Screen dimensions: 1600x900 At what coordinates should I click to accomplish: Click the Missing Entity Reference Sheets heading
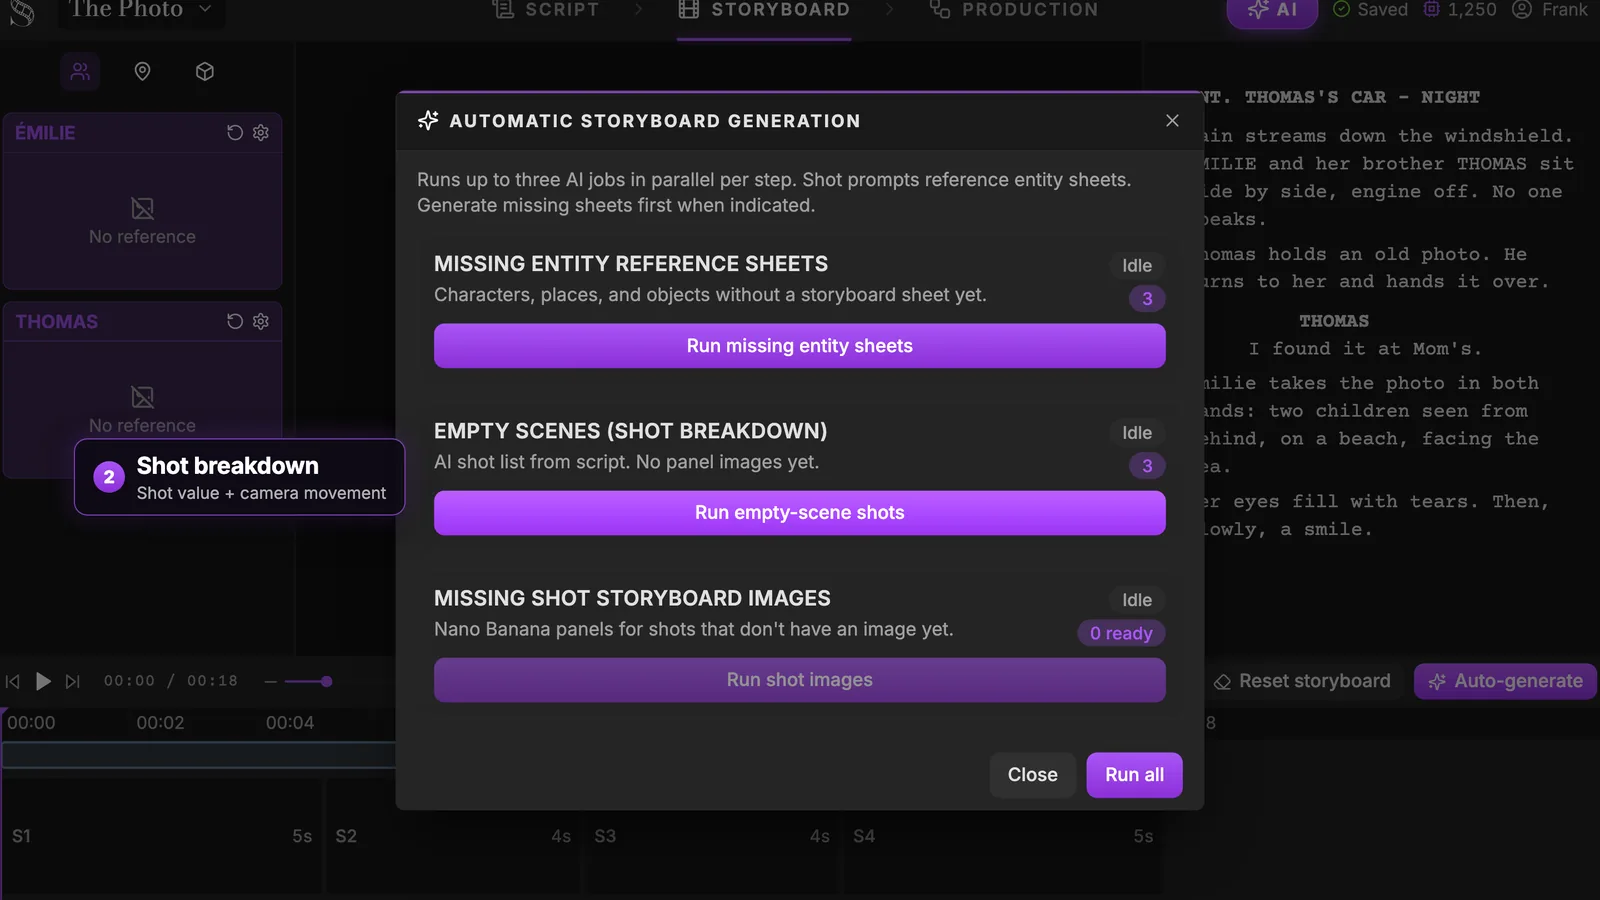[631, 264]
